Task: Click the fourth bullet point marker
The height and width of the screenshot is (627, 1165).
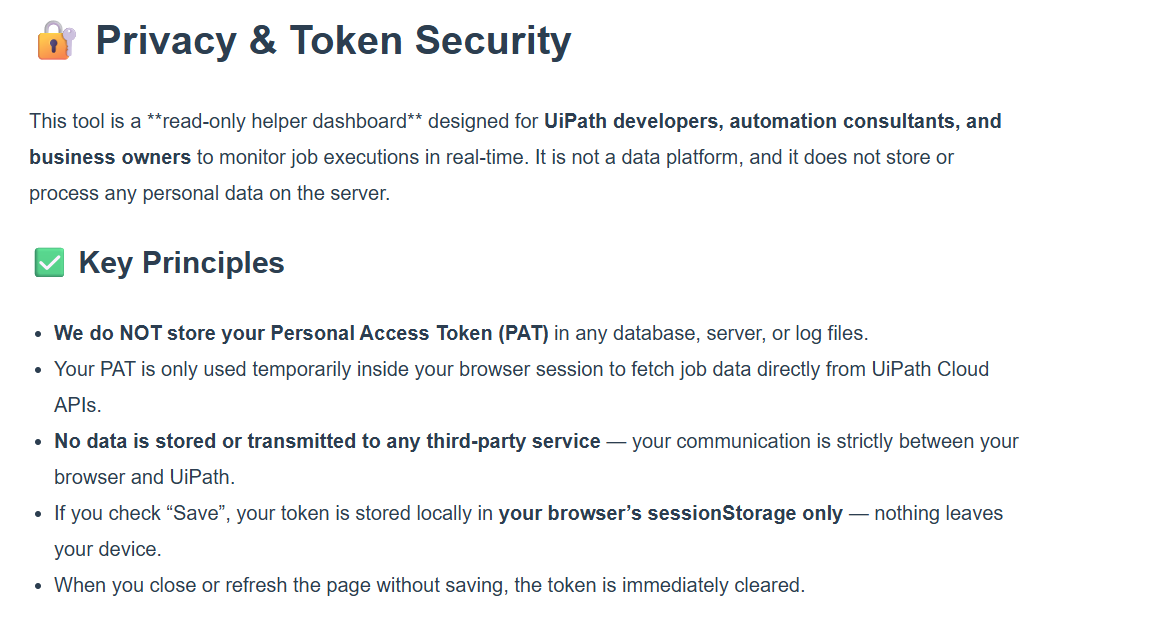Action: click(38, 515)
